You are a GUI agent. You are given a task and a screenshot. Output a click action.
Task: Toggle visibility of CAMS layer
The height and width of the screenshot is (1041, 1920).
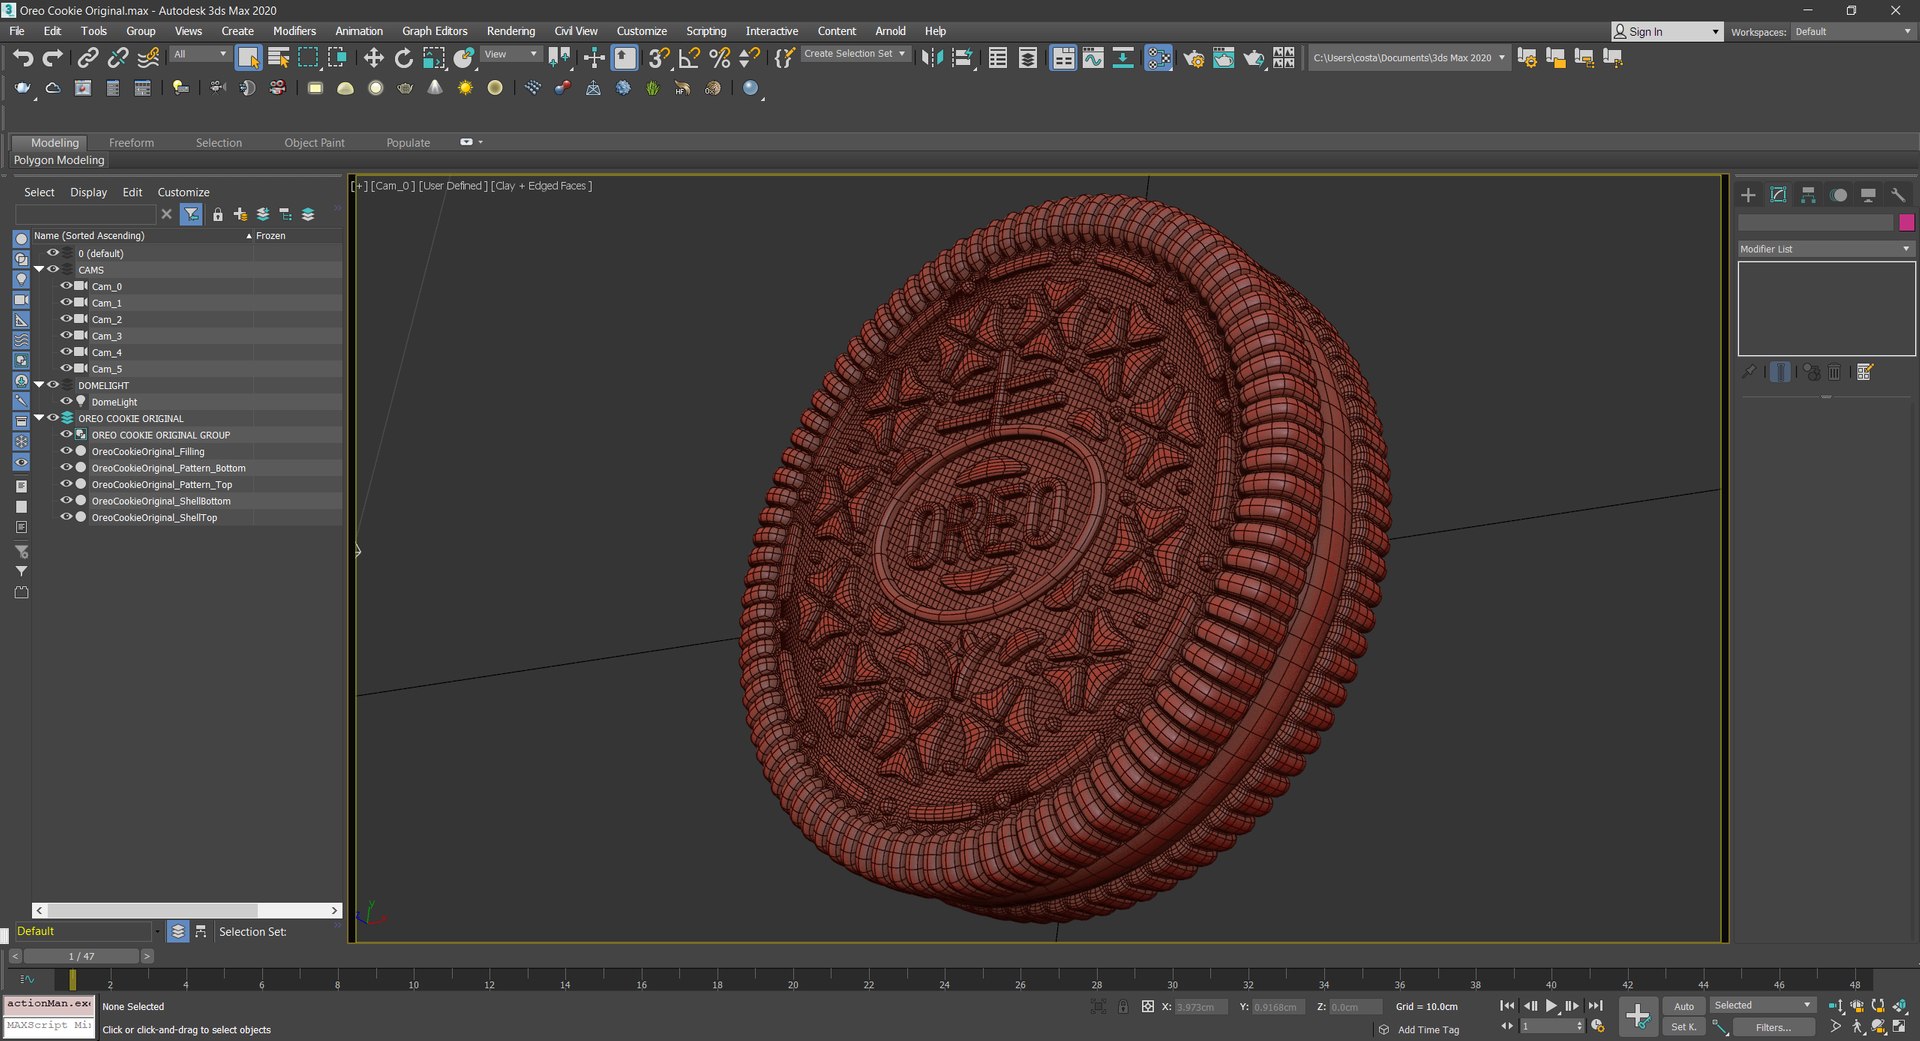53,269
